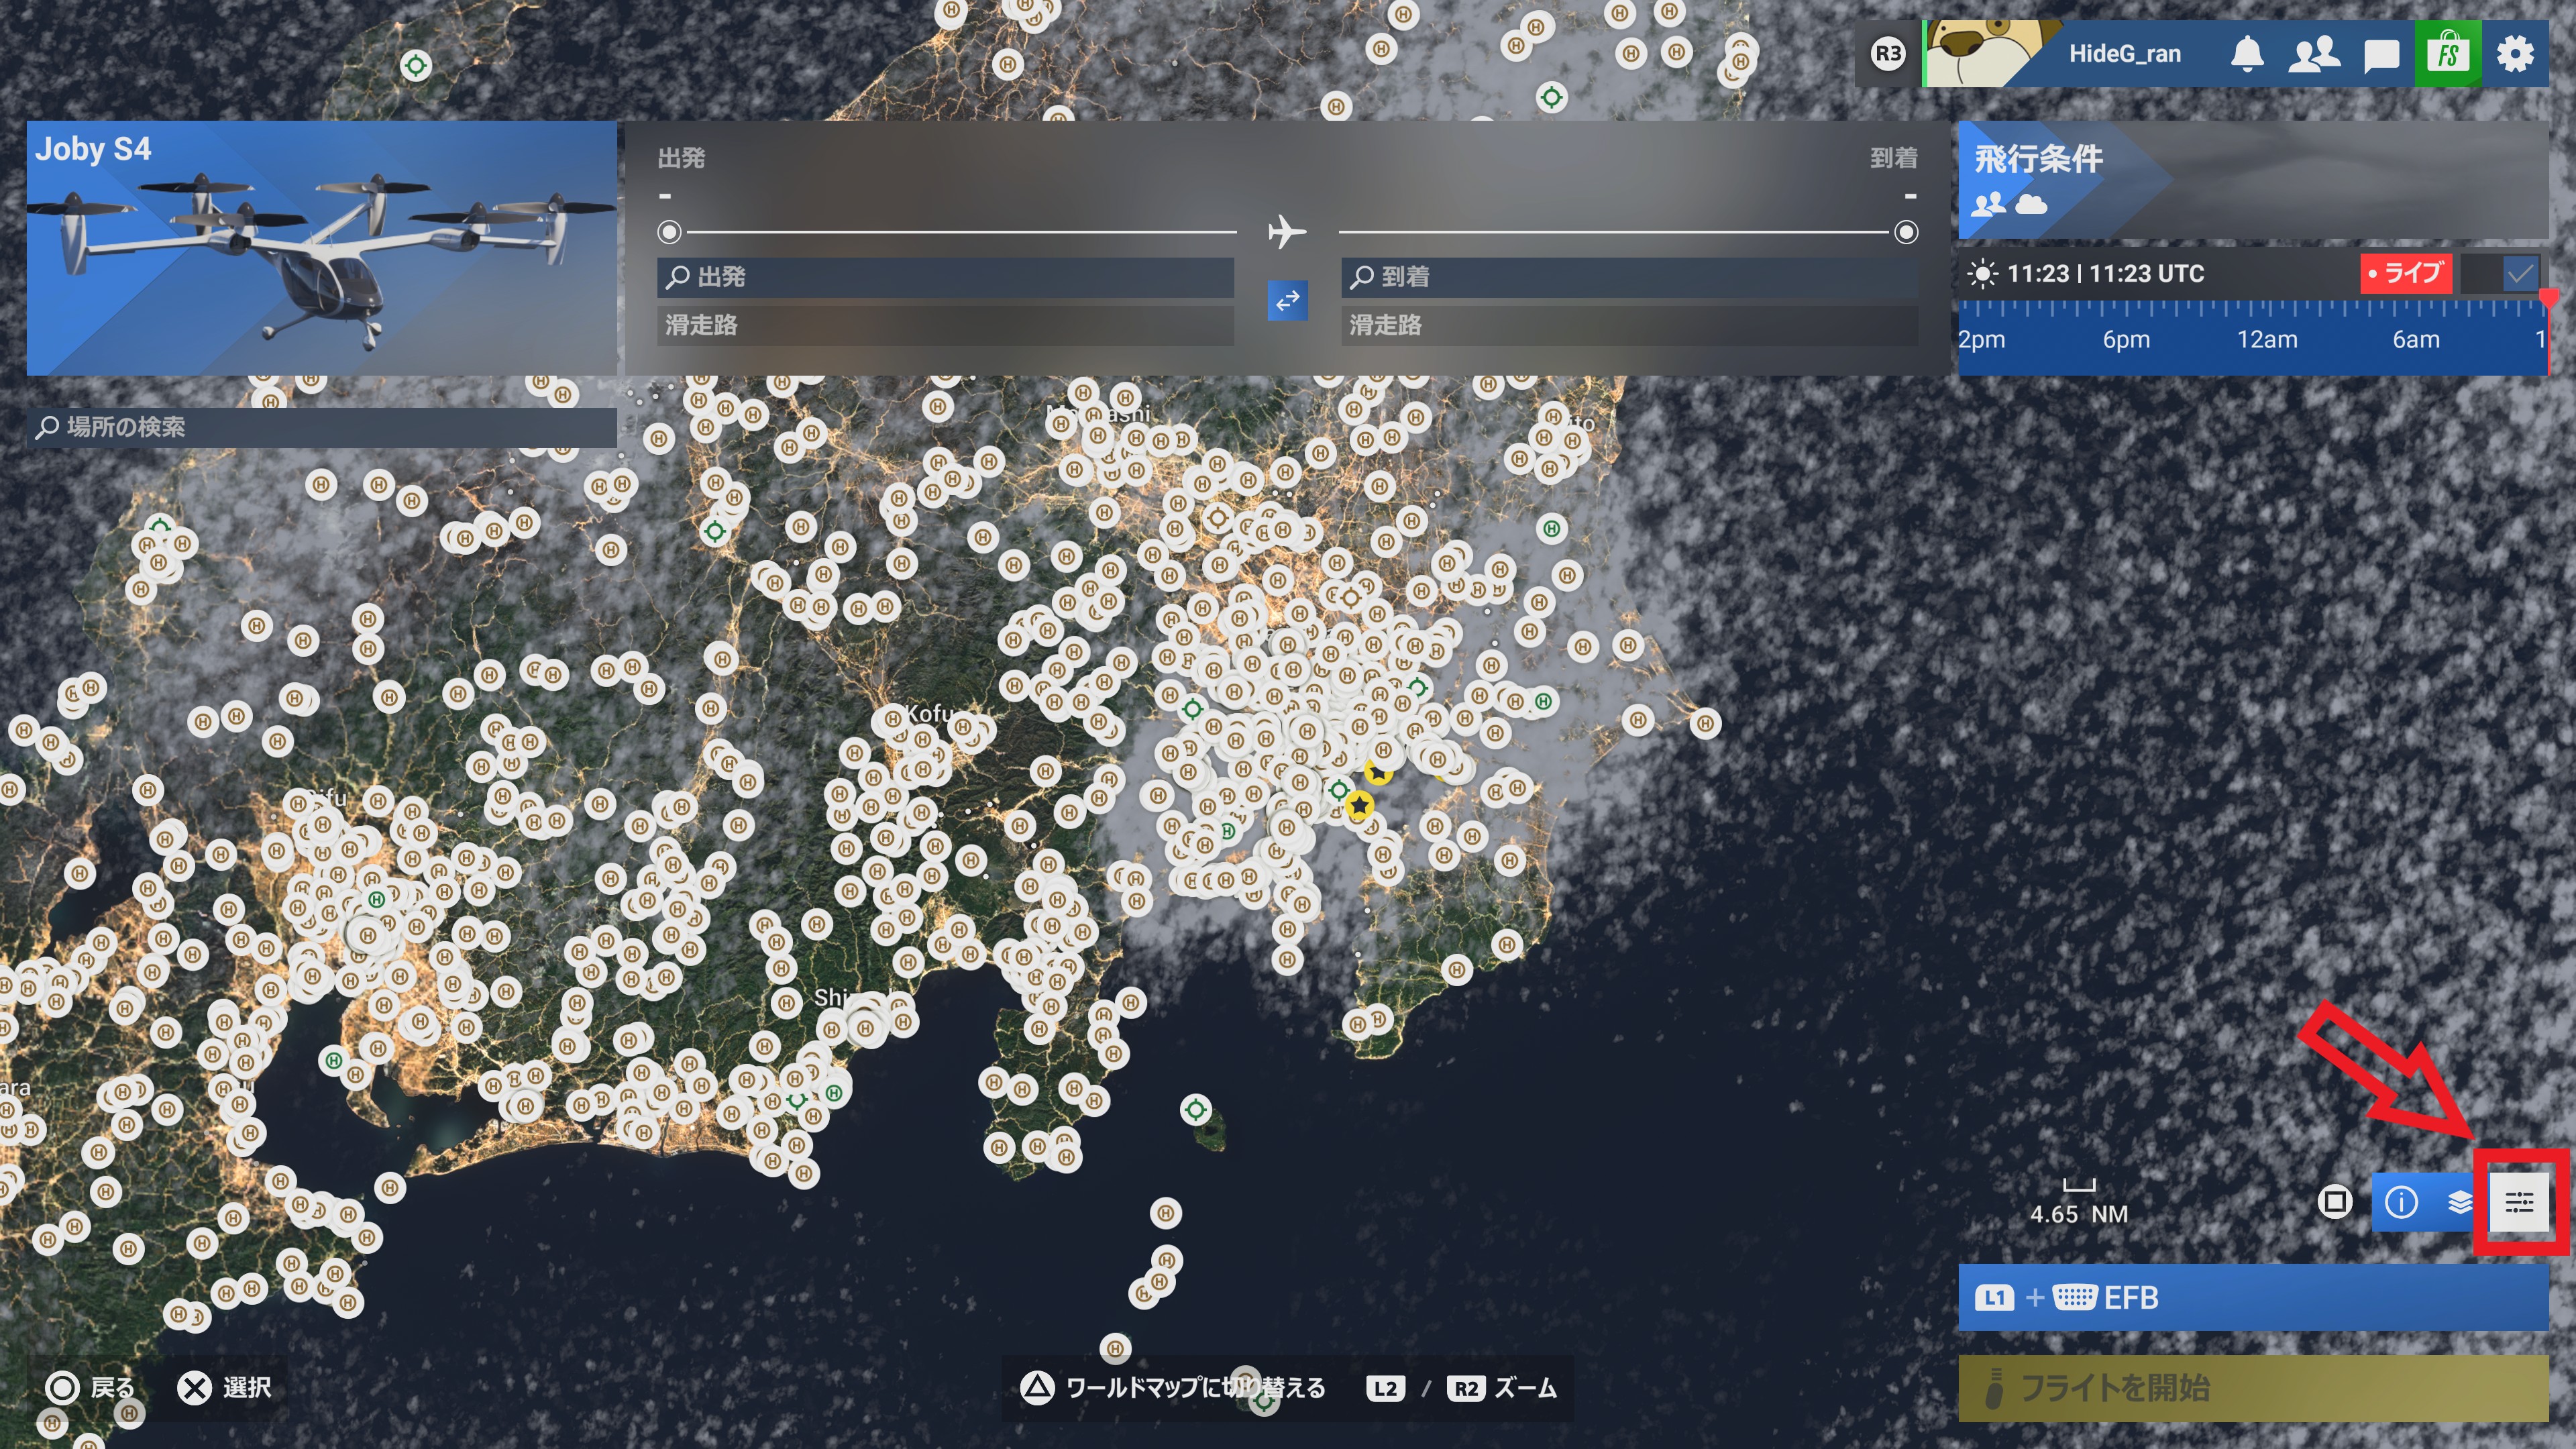Click the map info (i) icon
Viewport: 2576px width, 1449px height.
(2401, 1201)
